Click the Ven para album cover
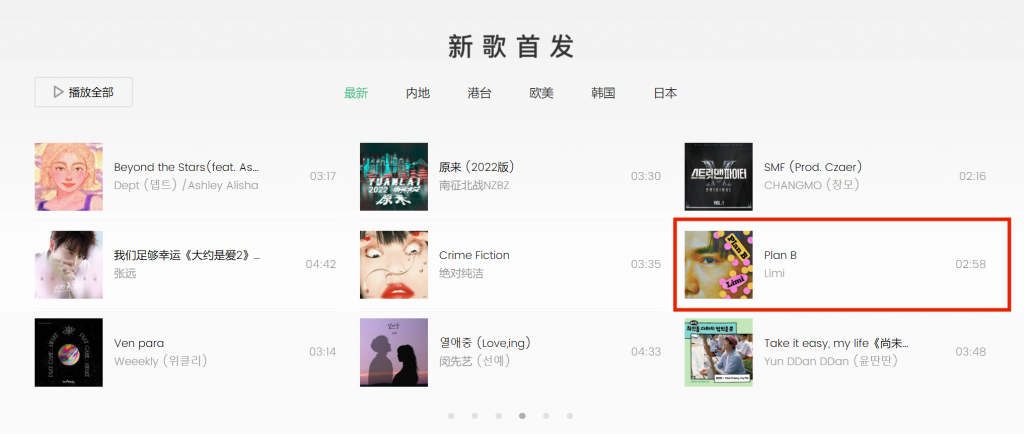The width and height of the screenshot is (1024, 434). (69, 352)
